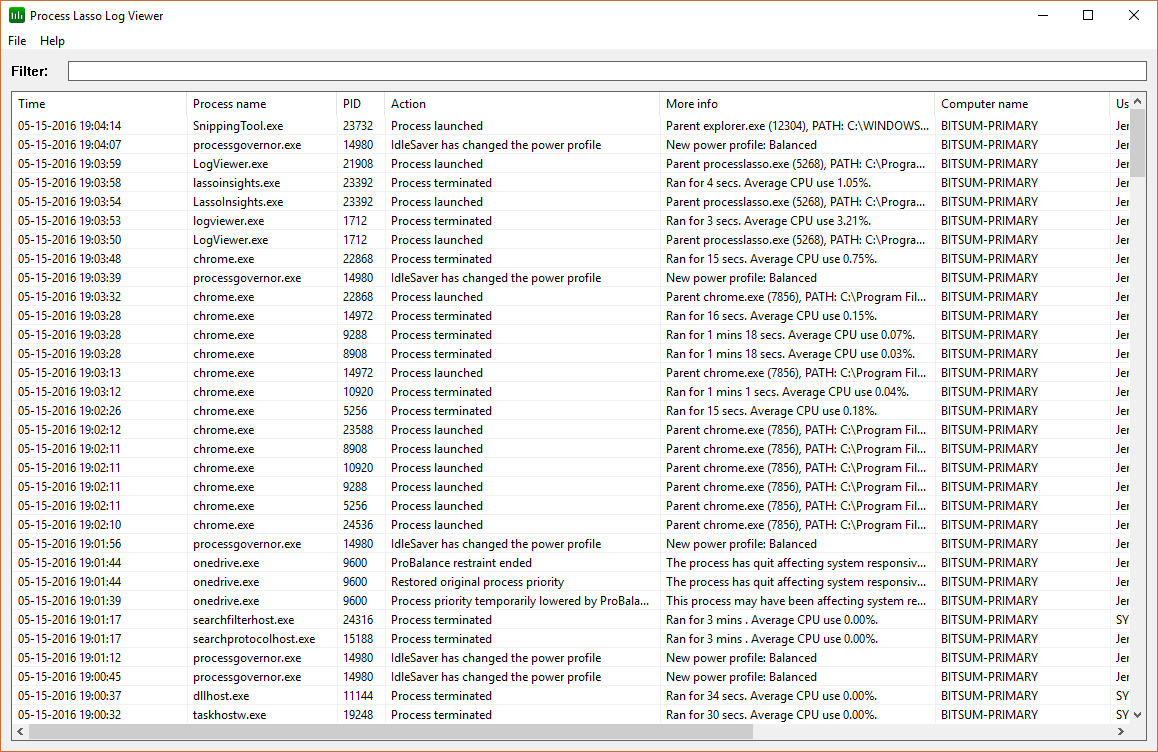Select the taskhostw.exe row
Image resolution: width=1158 pixels, height=752 pixels.
pyautogui.click(x=571, y=715)
